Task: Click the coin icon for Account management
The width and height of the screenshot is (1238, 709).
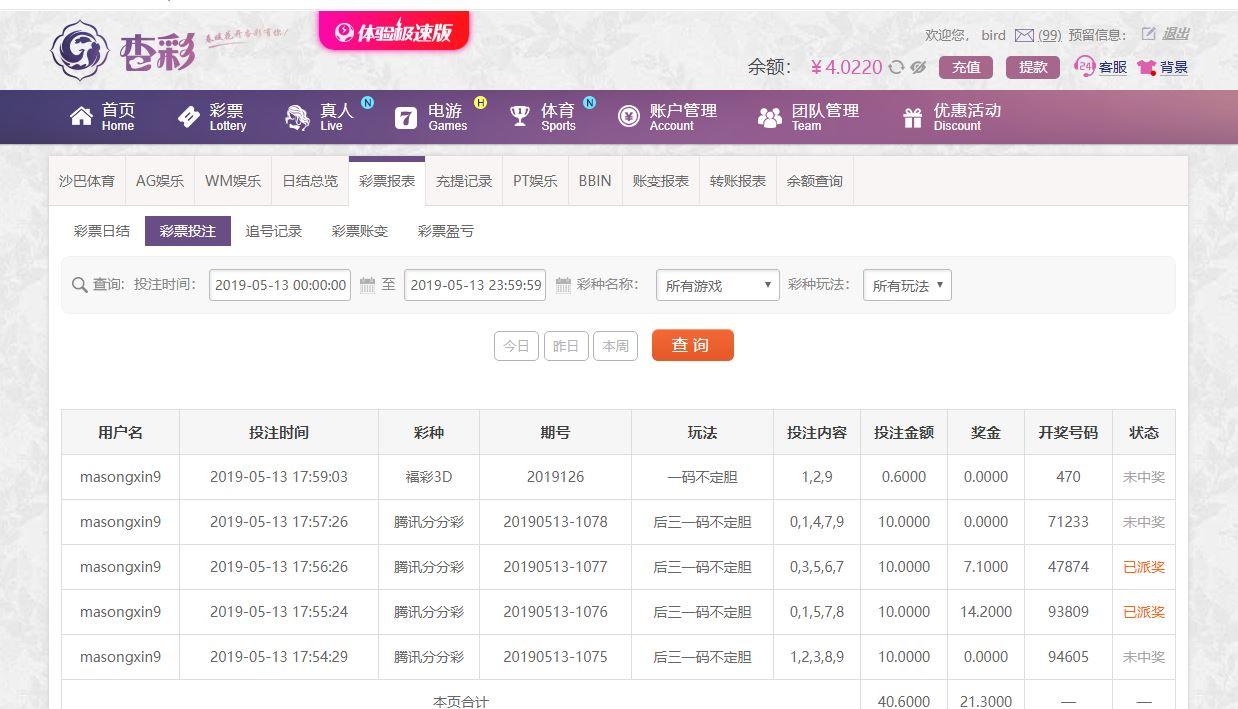Action: point(628,117)
